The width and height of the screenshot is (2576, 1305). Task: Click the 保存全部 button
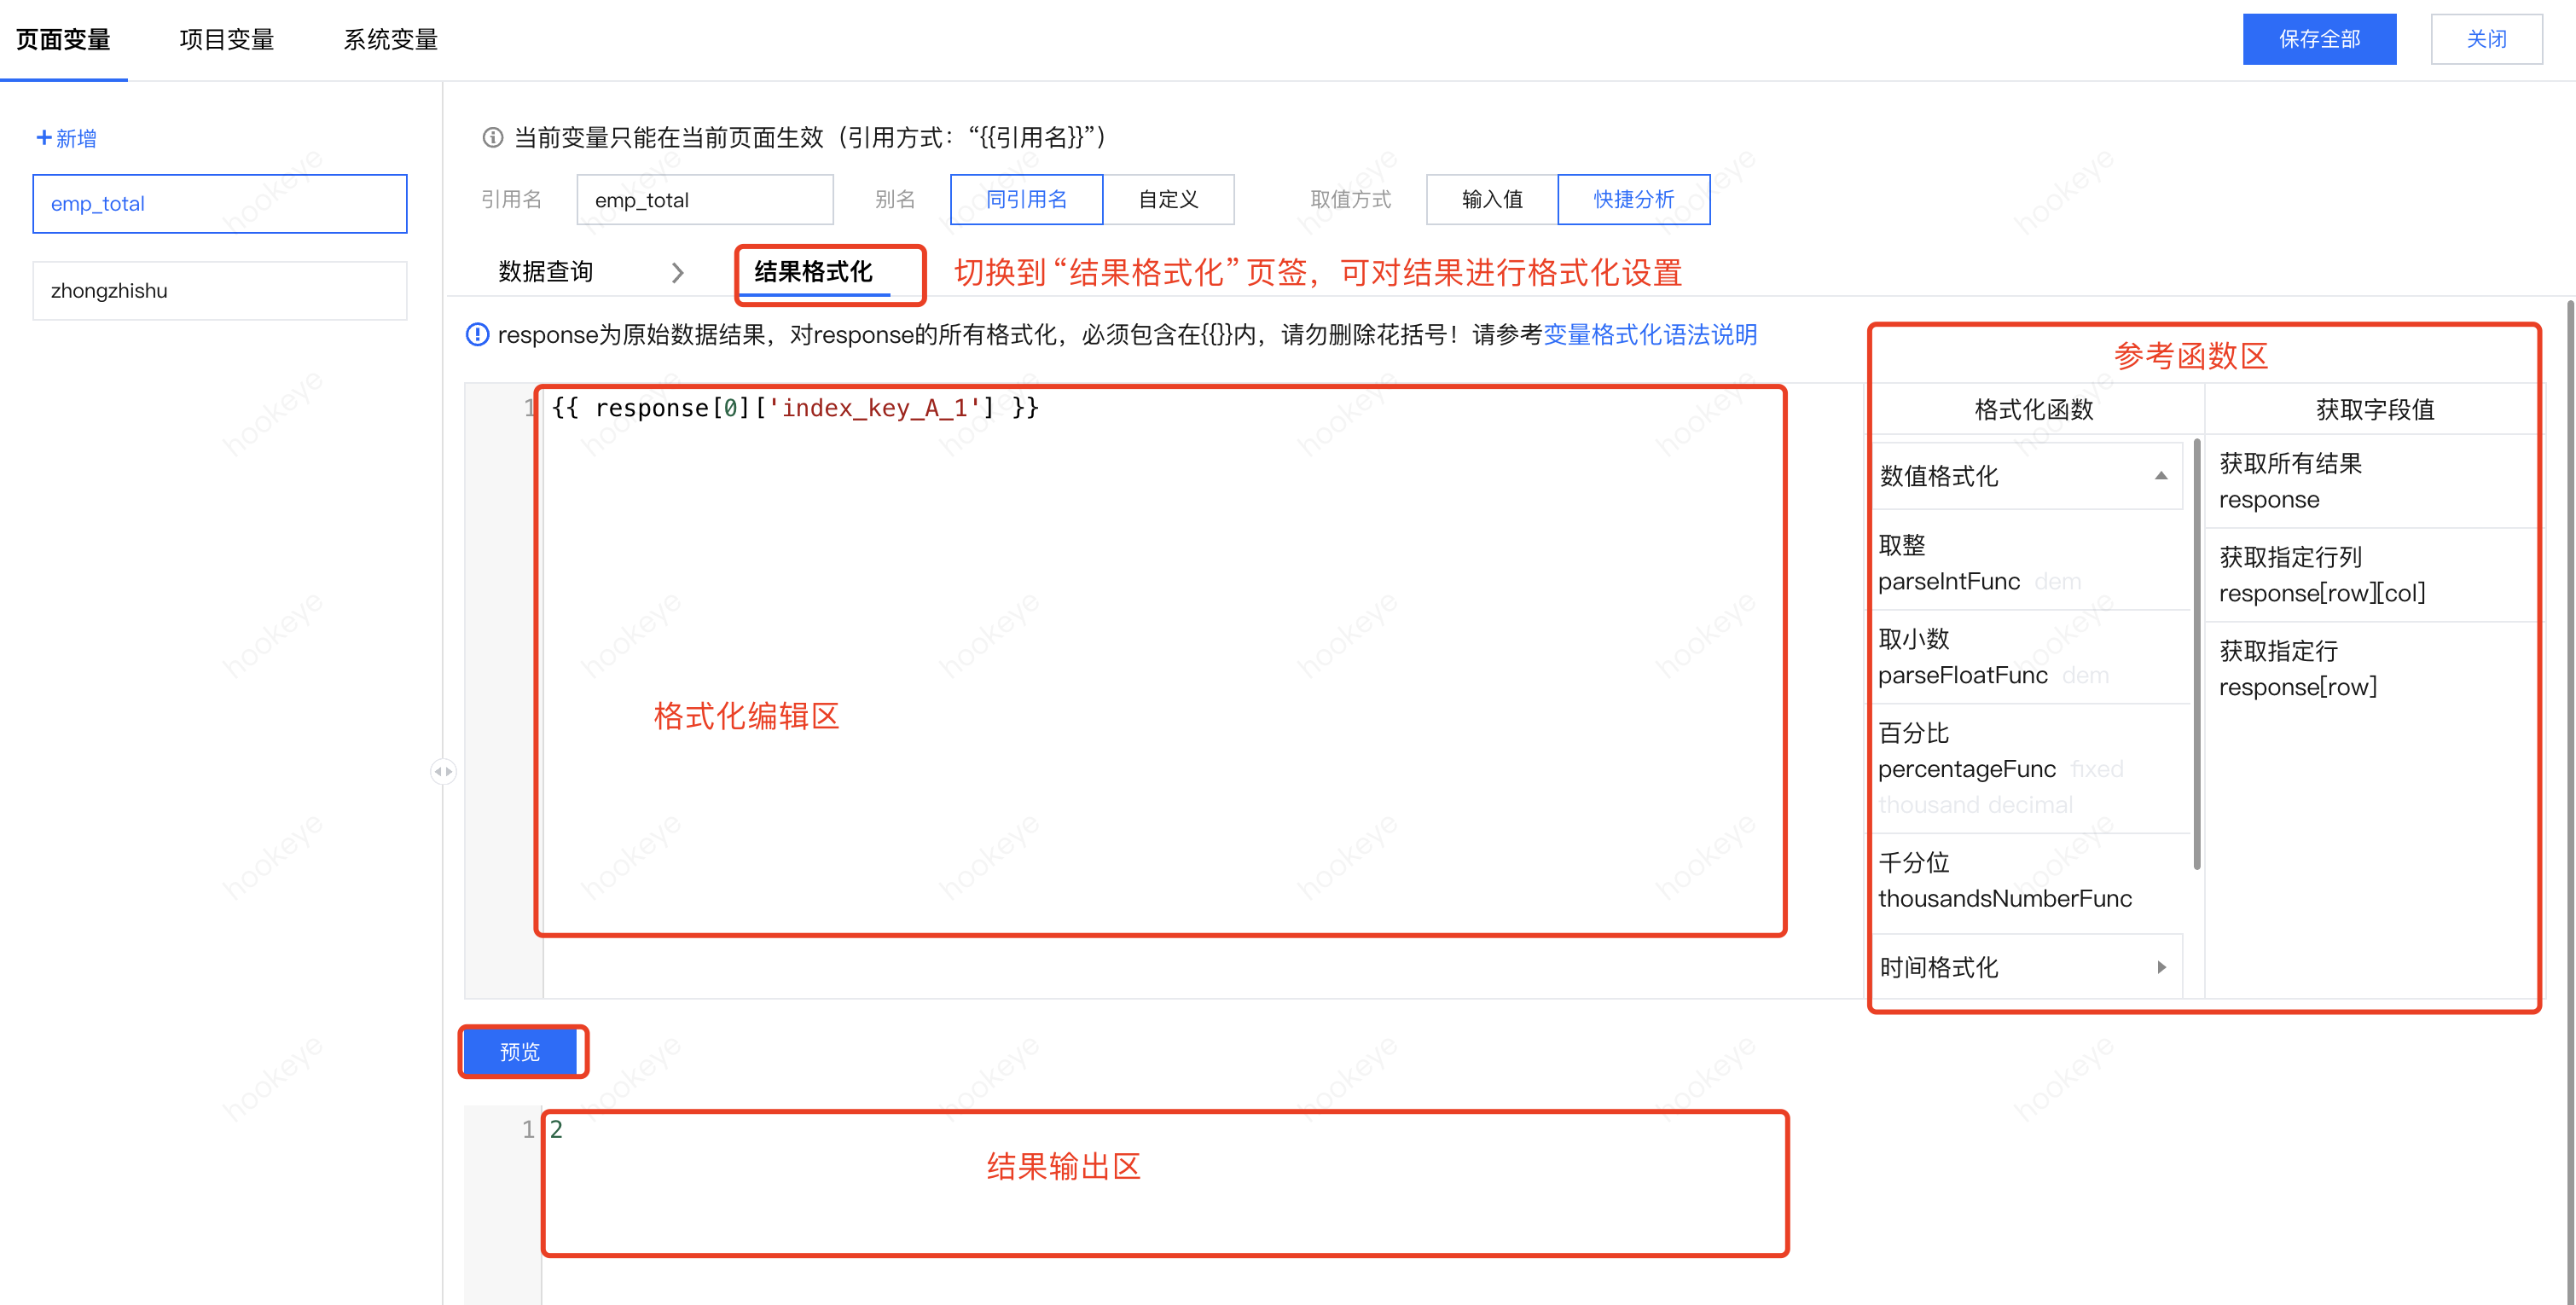pos(2318,39)
